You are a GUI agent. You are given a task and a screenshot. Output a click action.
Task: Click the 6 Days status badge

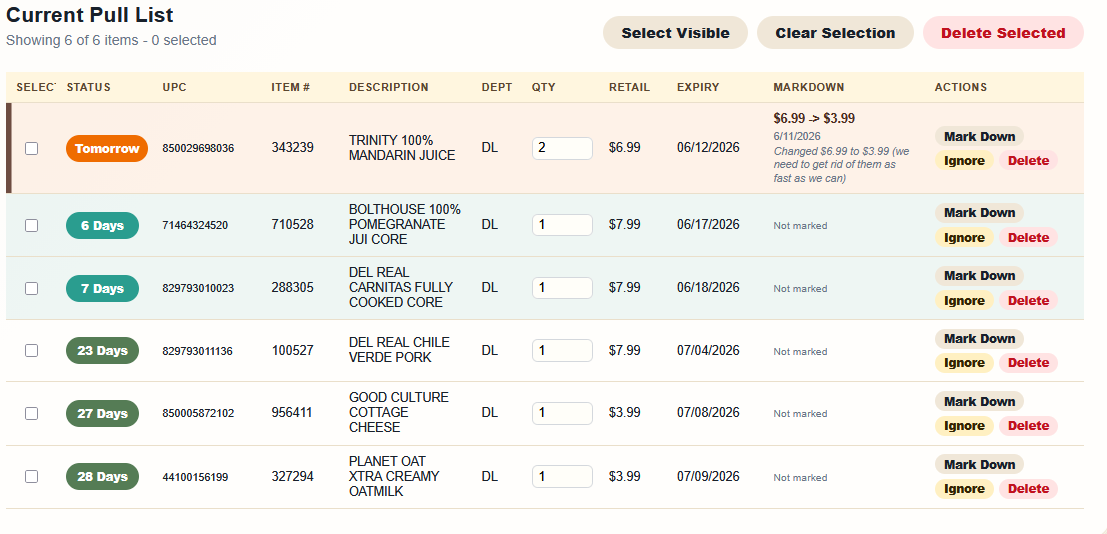[x=102, y=225]
